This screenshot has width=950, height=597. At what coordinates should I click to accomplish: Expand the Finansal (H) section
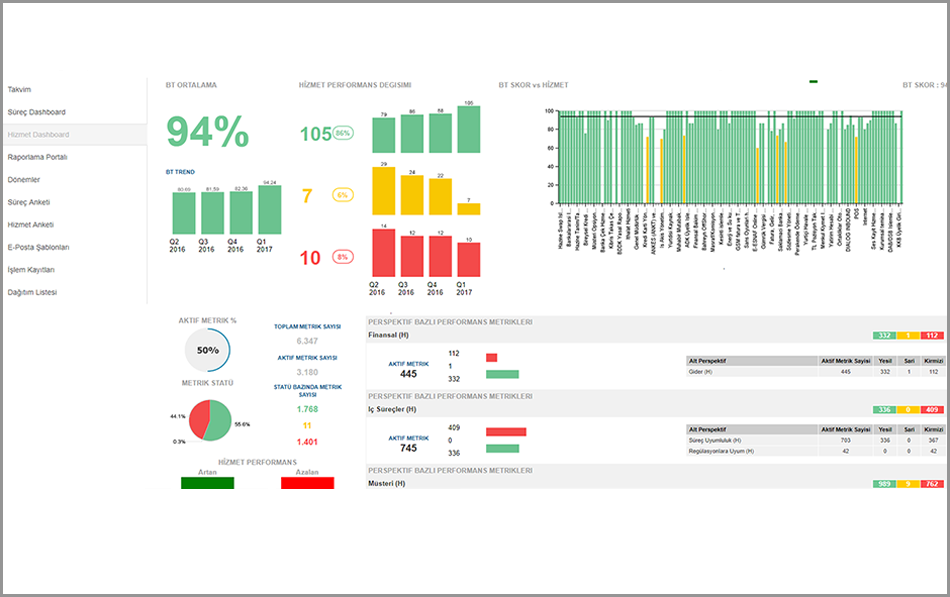(388, 335)
